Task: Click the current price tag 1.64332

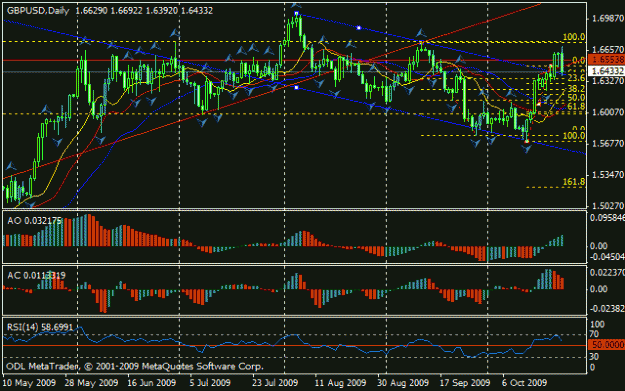Action: pyautogui.click(x=607, y=71)
